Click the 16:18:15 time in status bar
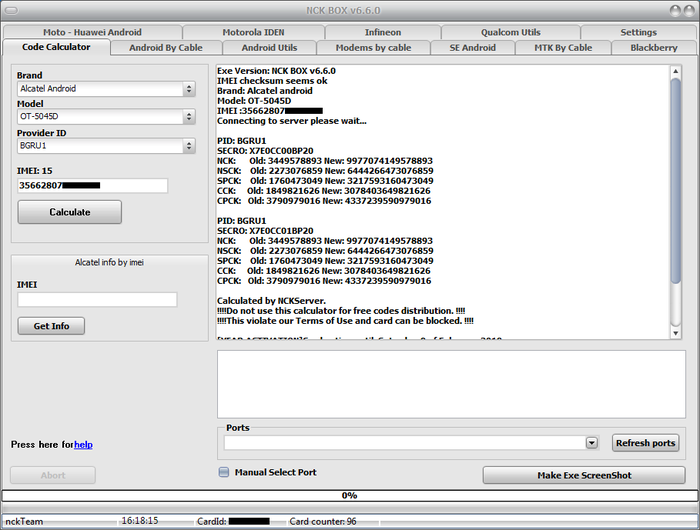The width and height of the screenshot is (700, 530). click(x=140, y=521)
